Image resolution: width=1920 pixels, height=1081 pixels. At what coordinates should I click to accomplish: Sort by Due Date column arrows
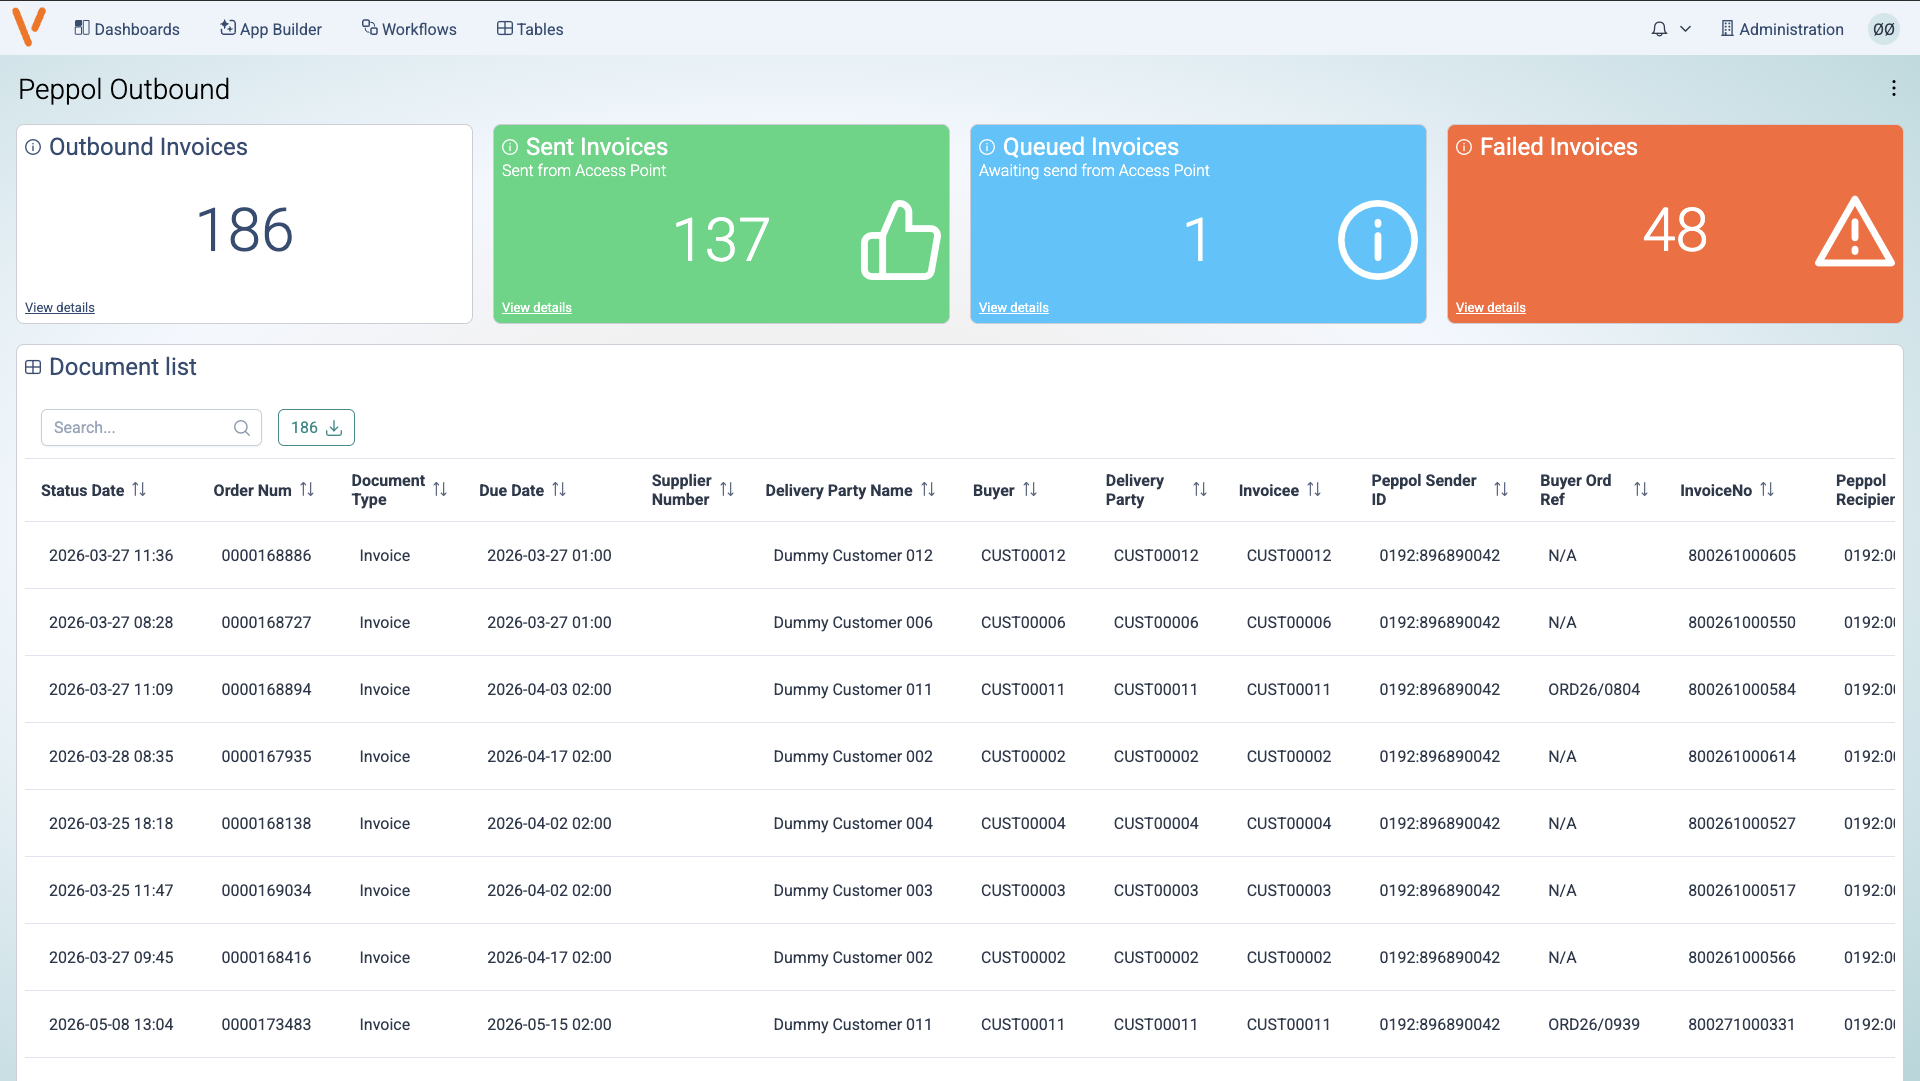[x=559, y=489]
